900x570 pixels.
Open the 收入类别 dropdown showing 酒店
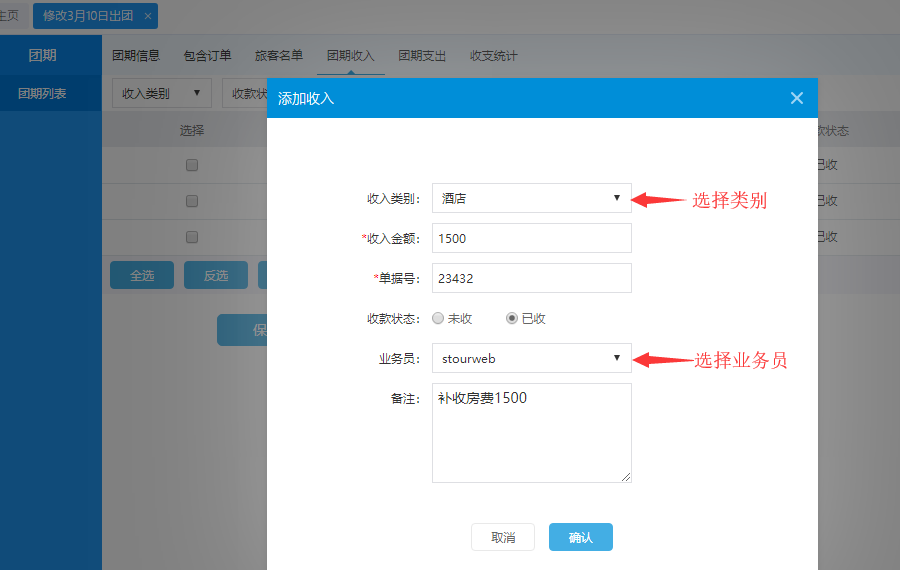click(531, 198)
